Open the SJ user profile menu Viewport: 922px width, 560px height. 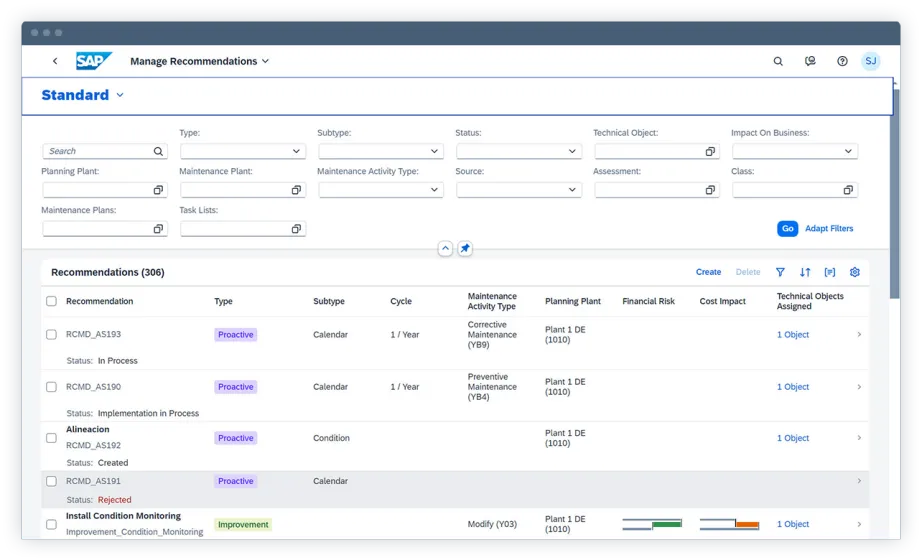[x=870, y=61]
